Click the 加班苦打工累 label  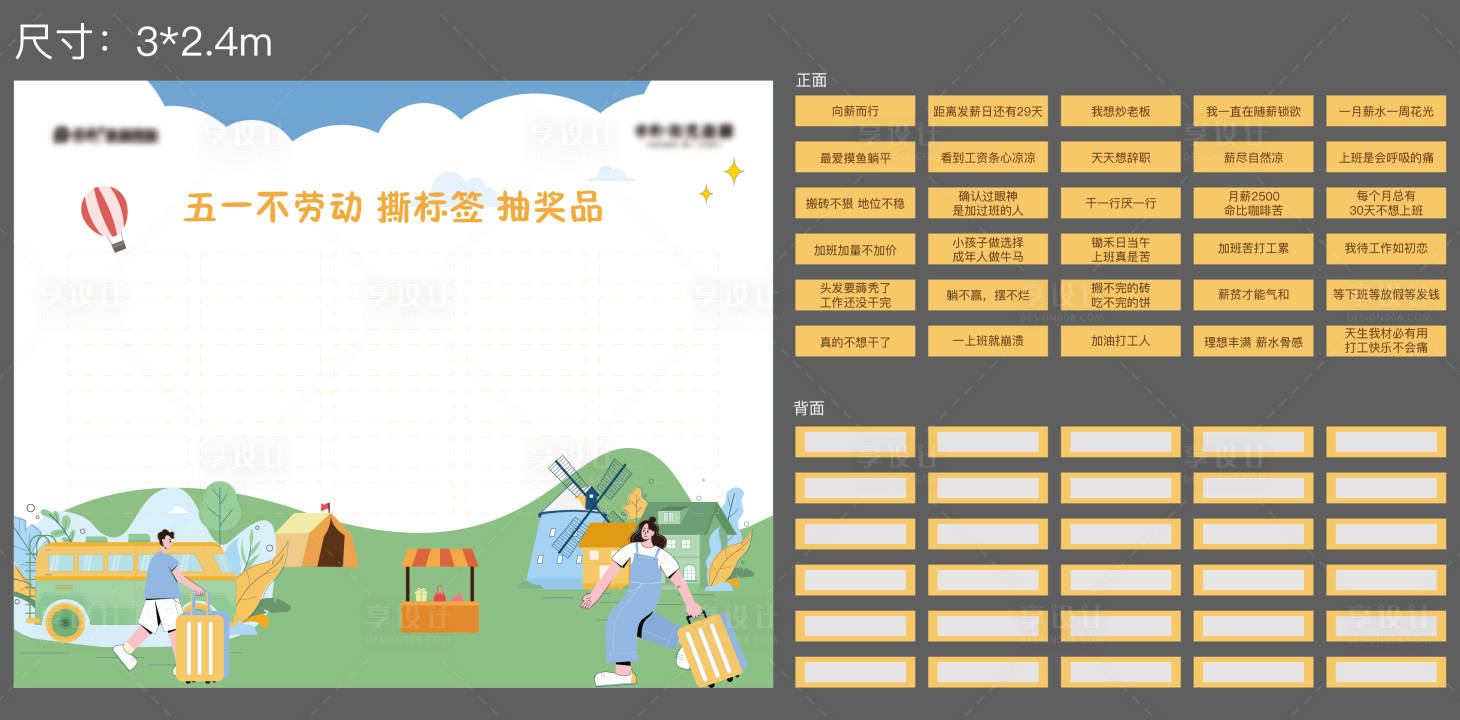click(1253, 249)
